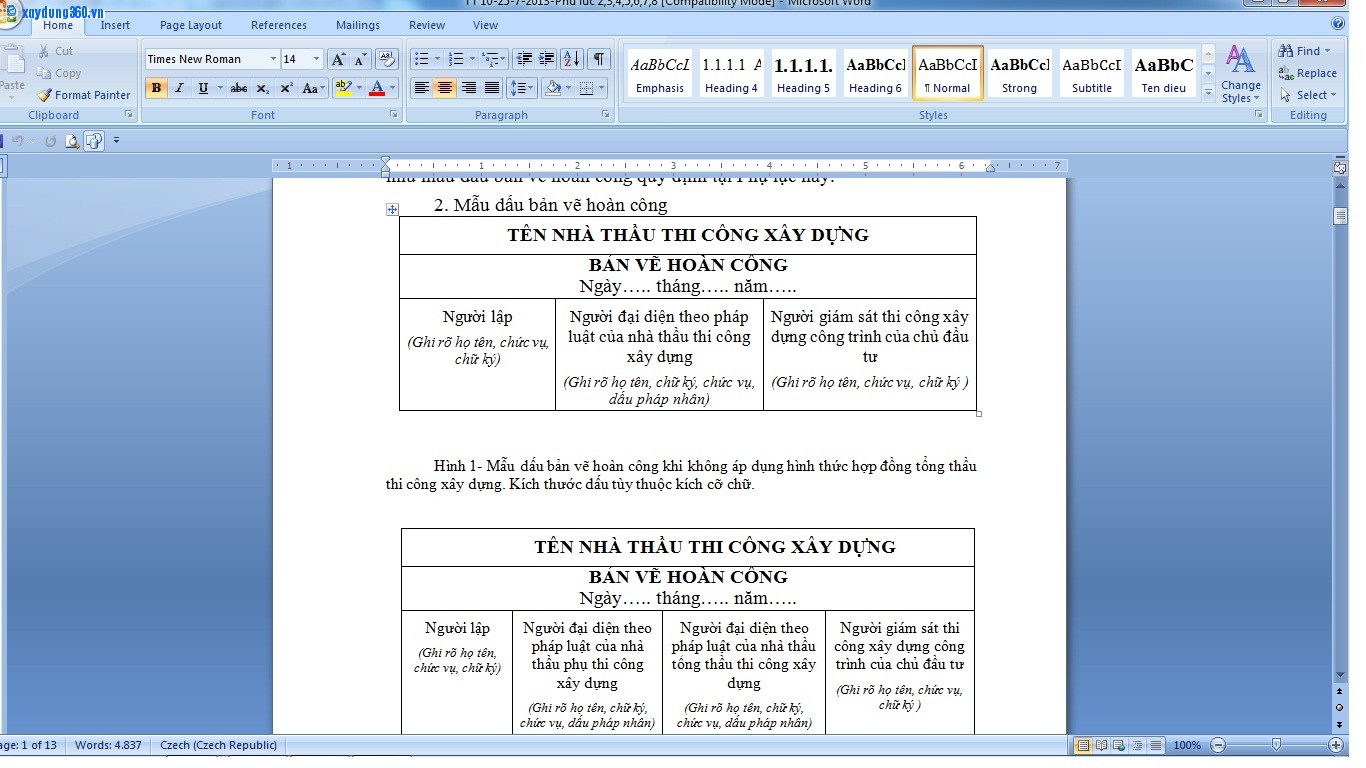Switch to Full Screen Reading view
Viewport: 1366px width, 768px height.
[x=1101, y=745]
